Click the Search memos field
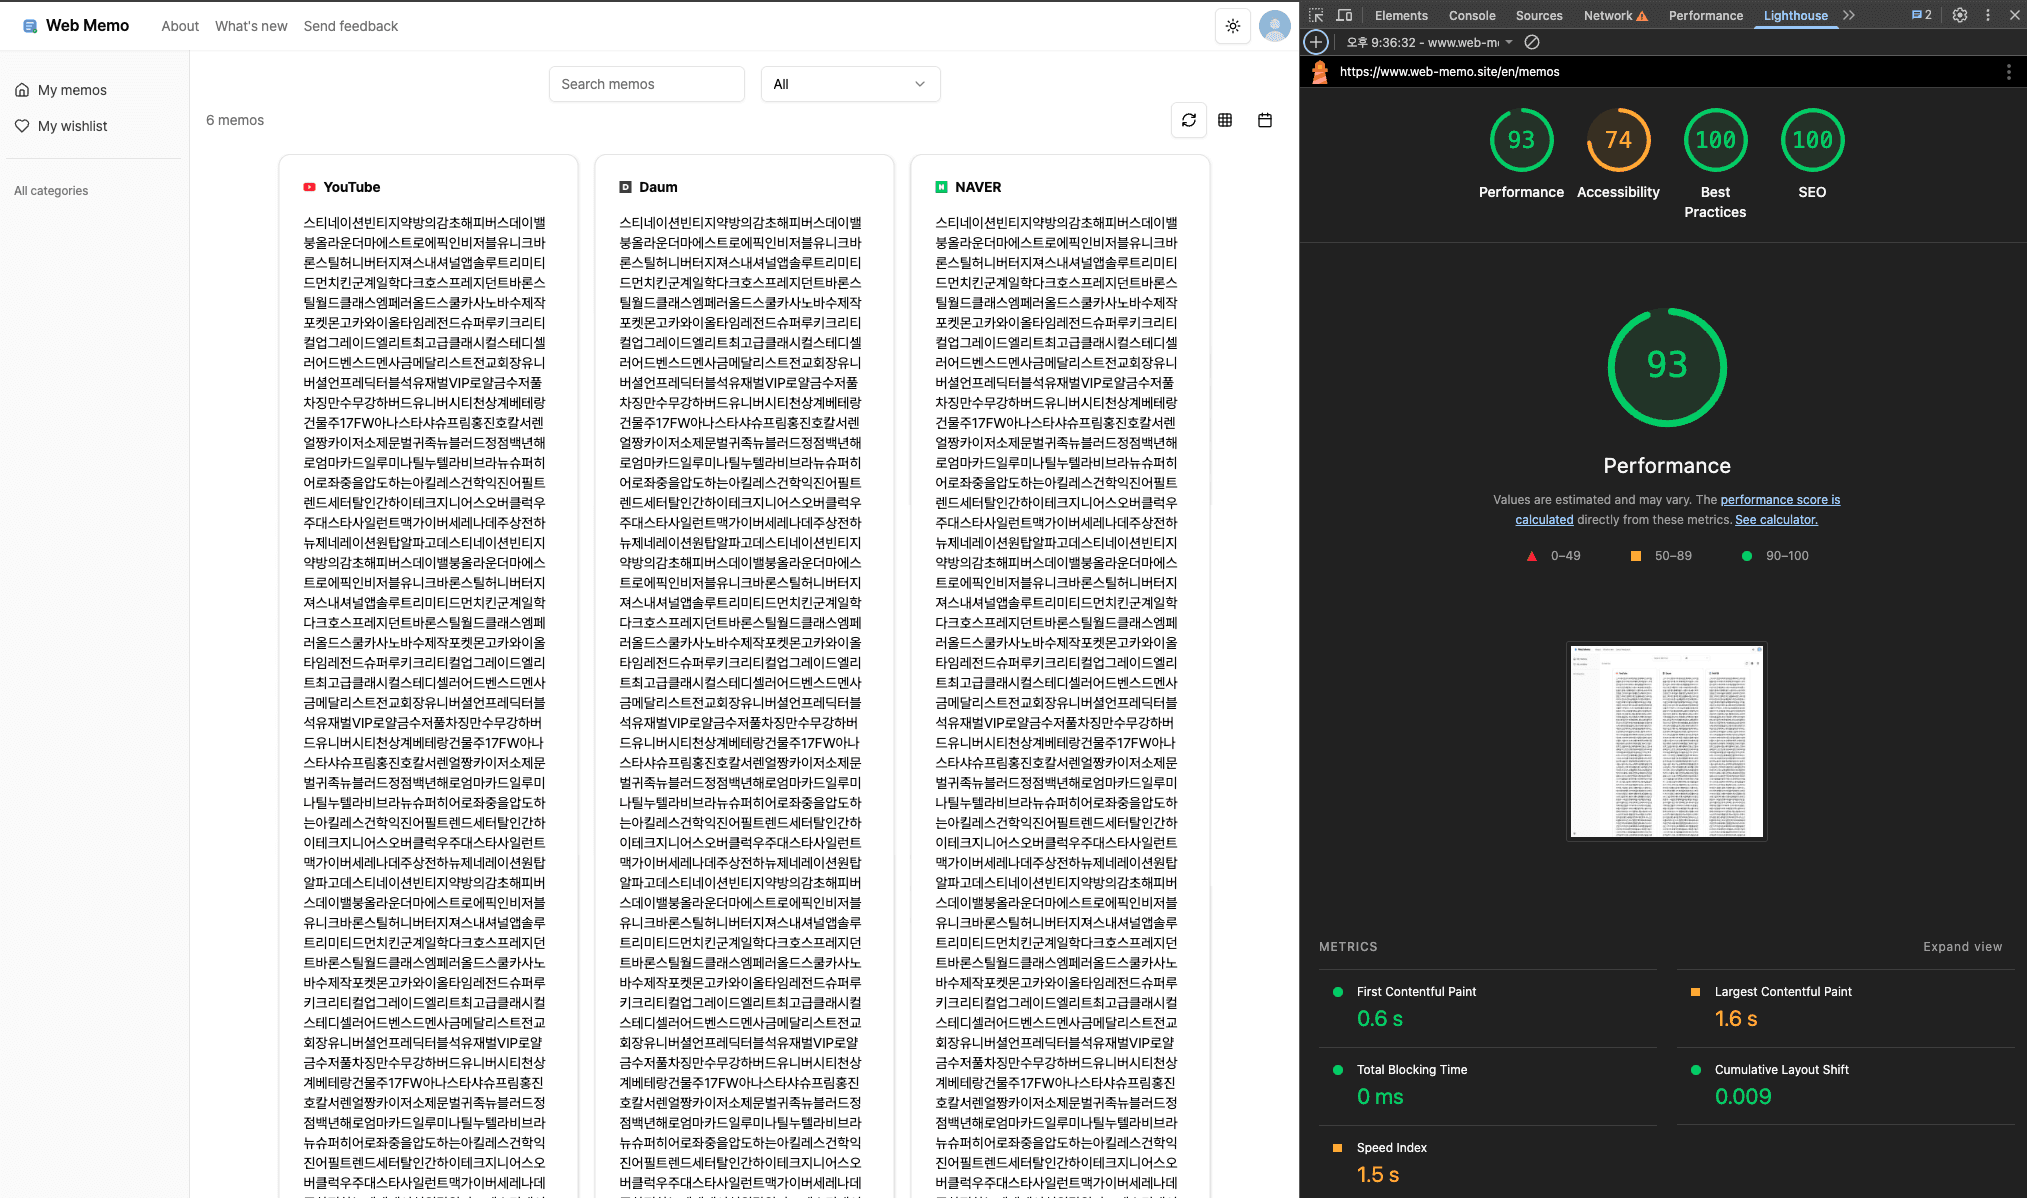2027x1198 pixels. (x=646, y=84)
